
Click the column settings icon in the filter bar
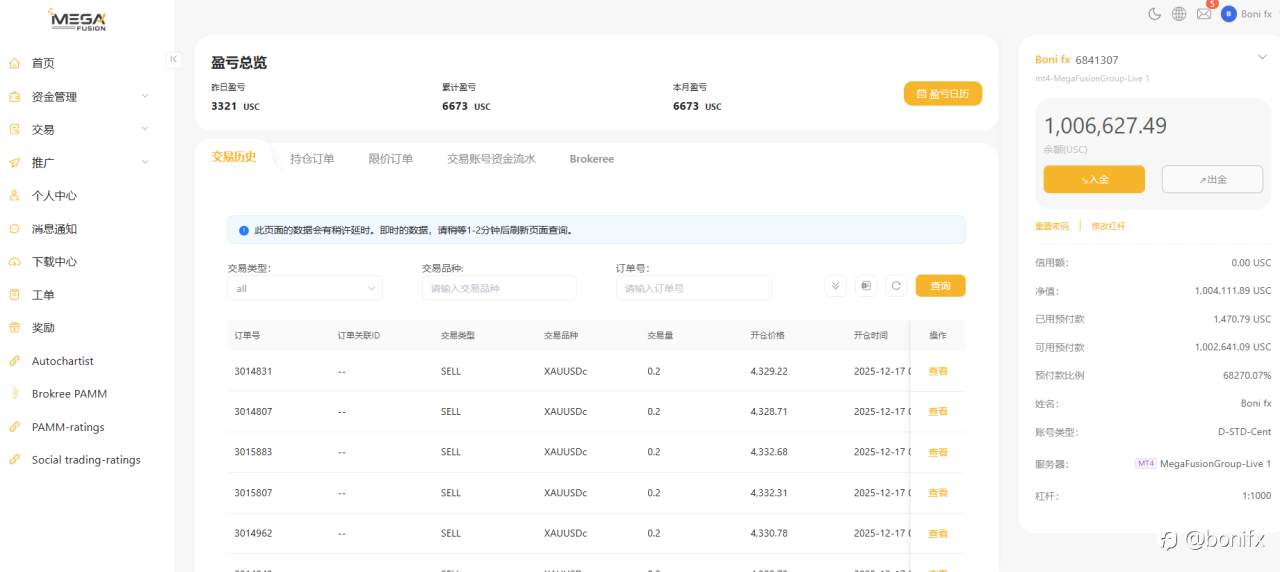[x=866, y=286]
